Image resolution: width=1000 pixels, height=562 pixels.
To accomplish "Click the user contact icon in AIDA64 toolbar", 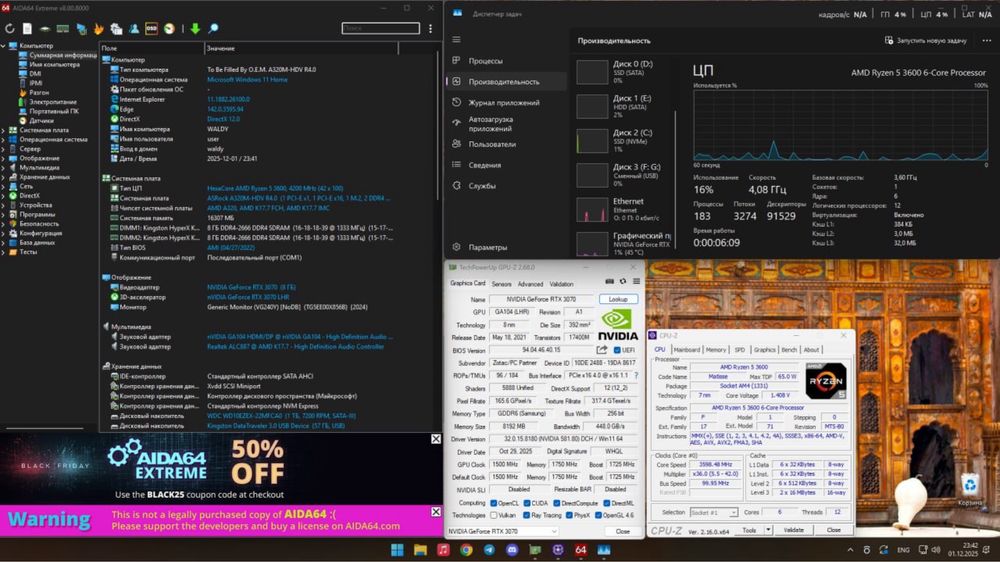I will click(134, 28).
